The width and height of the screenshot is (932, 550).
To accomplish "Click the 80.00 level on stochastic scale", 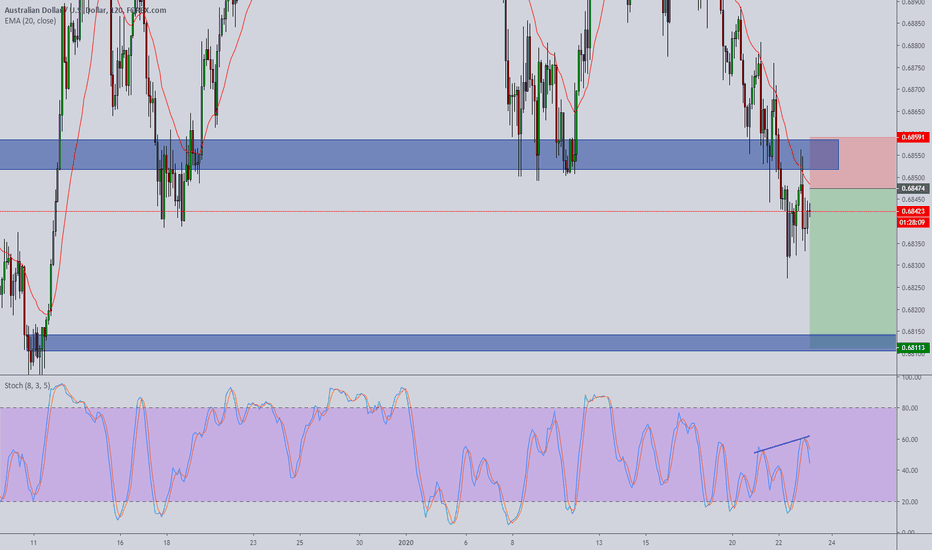I will click(909, 408).
